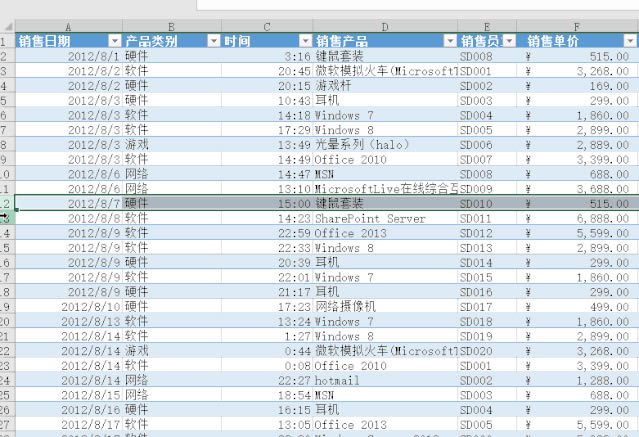Image resolution: width=639 pixels, height=437 pixels.
Task: Click the select-all corner triangle
Action: pyautogui.click(x=8, y=27)
